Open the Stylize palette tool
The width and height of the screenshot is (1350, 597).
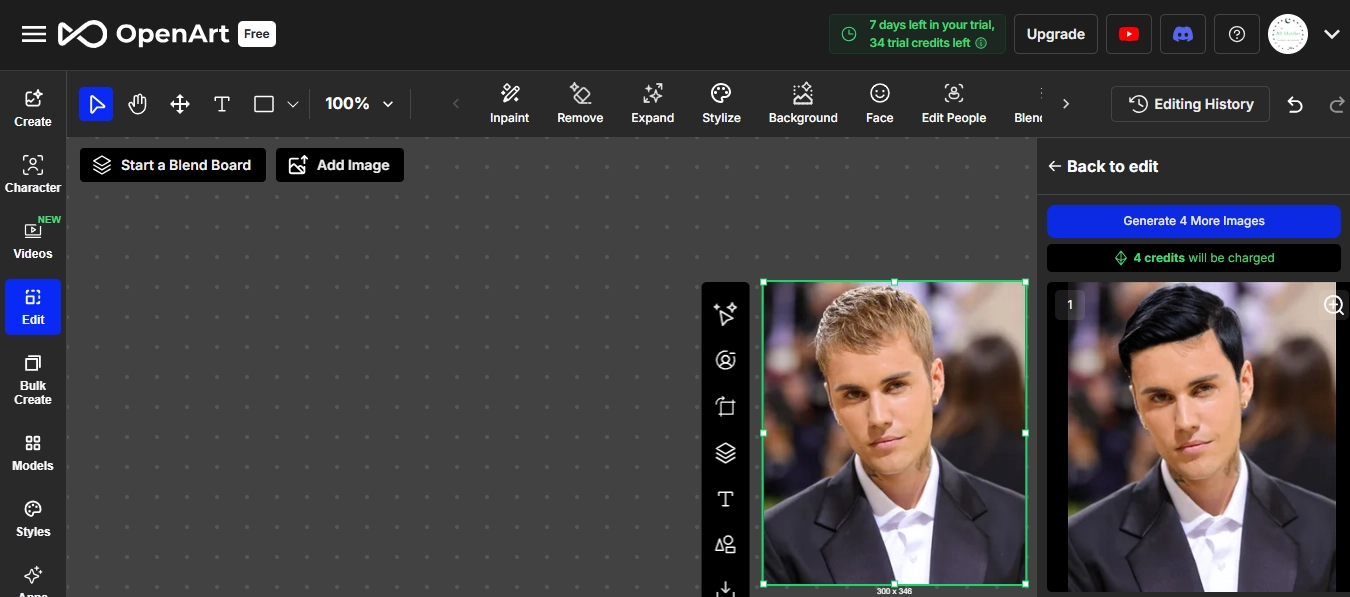tap(721, 104)
